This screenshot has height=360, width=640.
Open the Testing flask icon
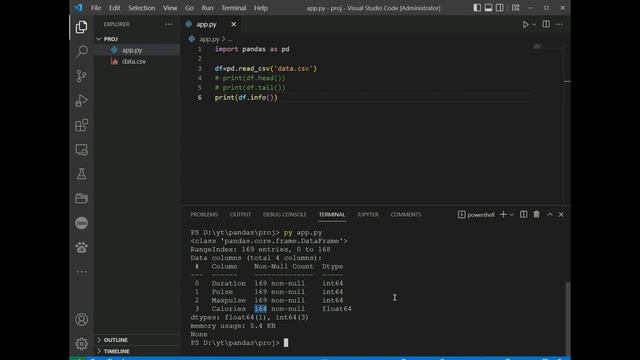click(x=81, y=174)
